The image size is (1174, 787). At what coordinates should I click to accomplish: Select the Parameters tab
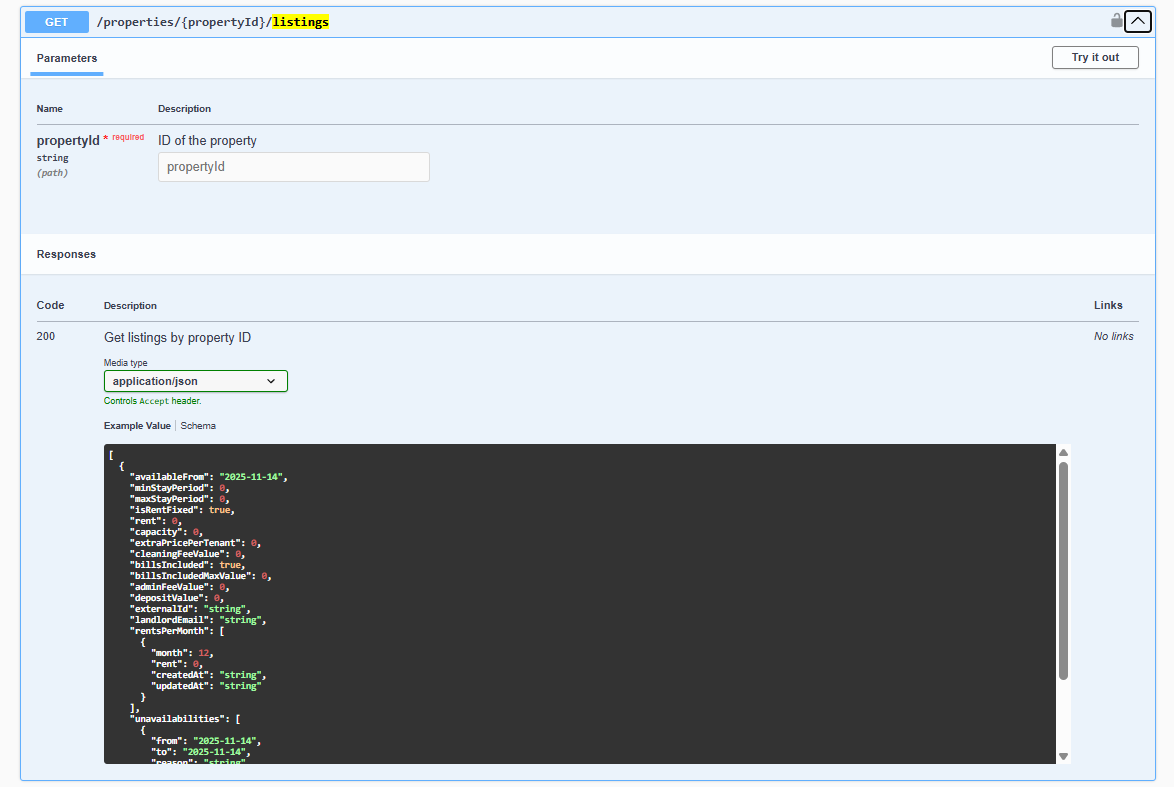click(67, 58)
